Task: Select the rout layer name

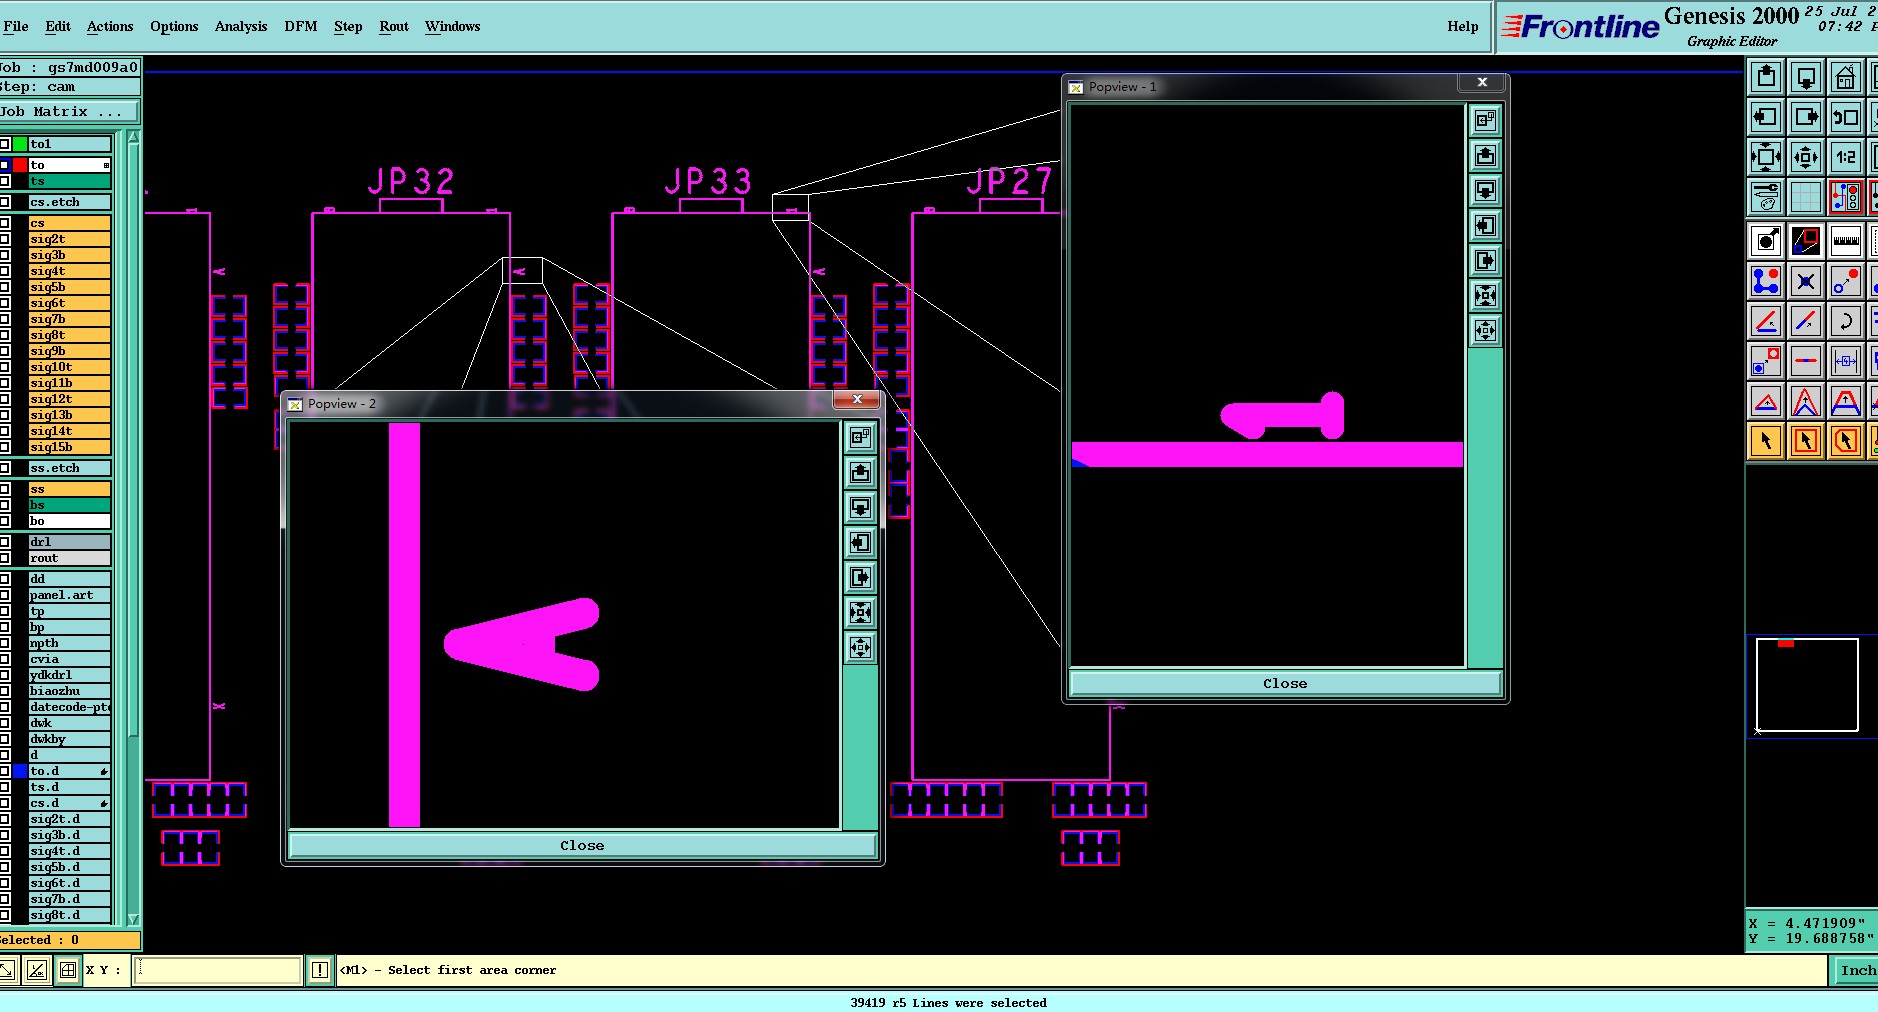Action: pos(69,558)
